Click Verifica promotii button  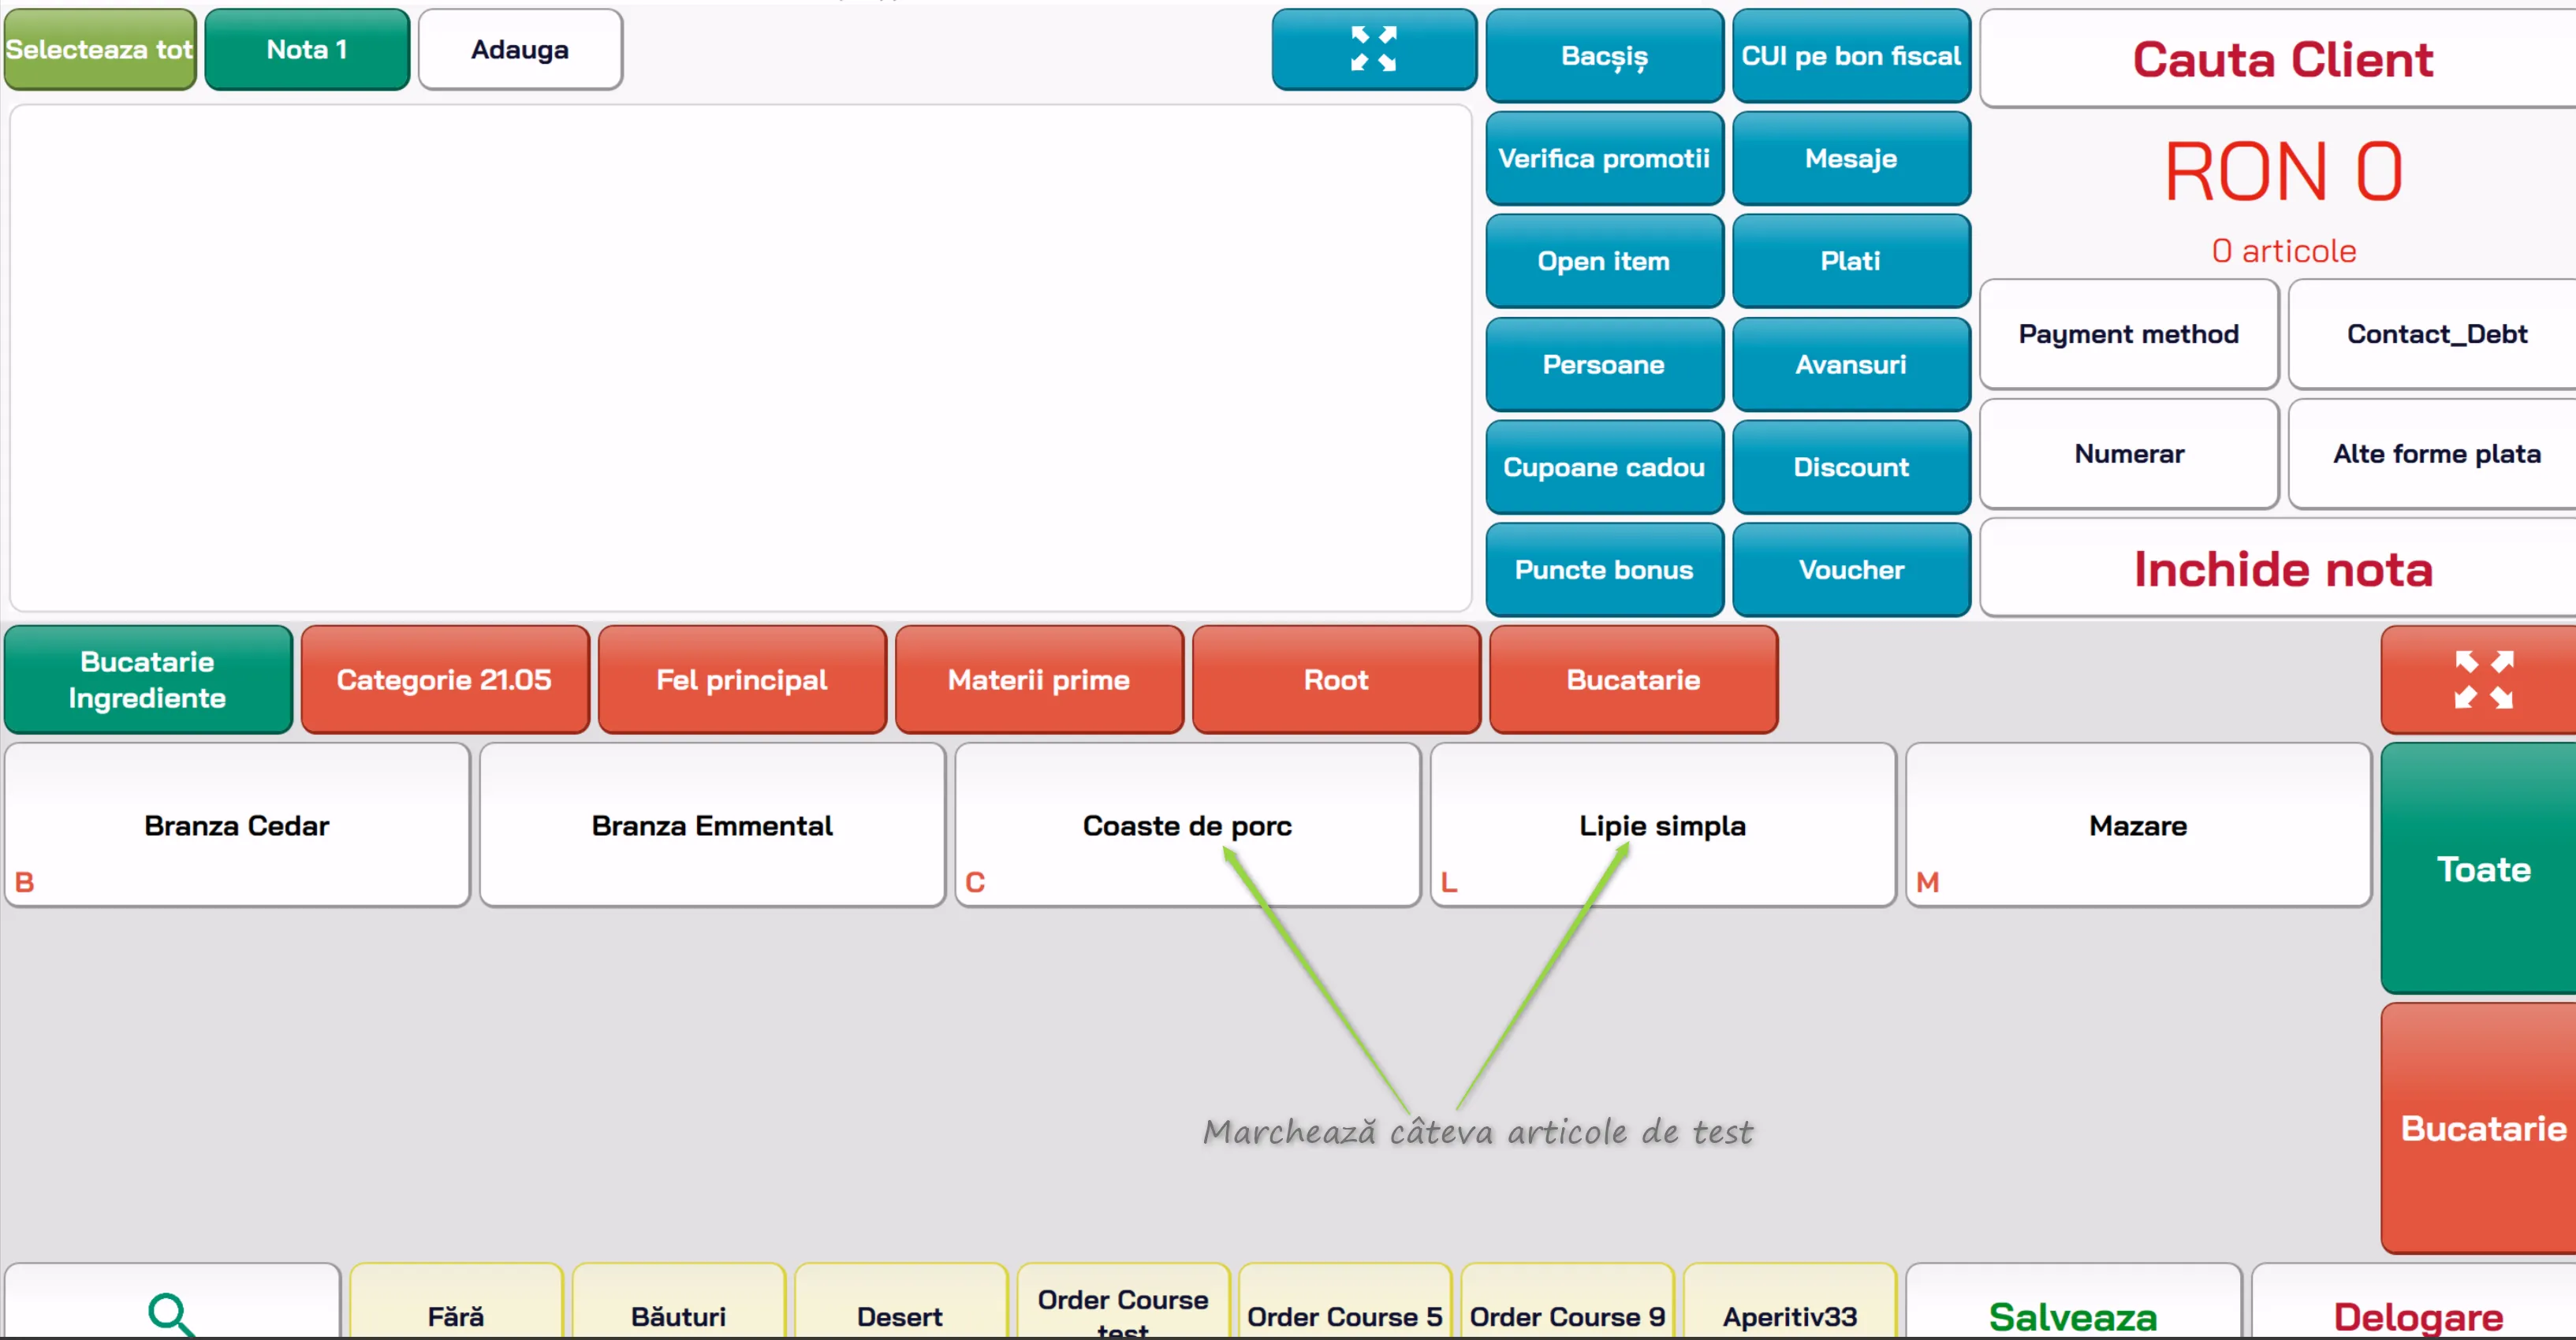(x=1604, y=158)
